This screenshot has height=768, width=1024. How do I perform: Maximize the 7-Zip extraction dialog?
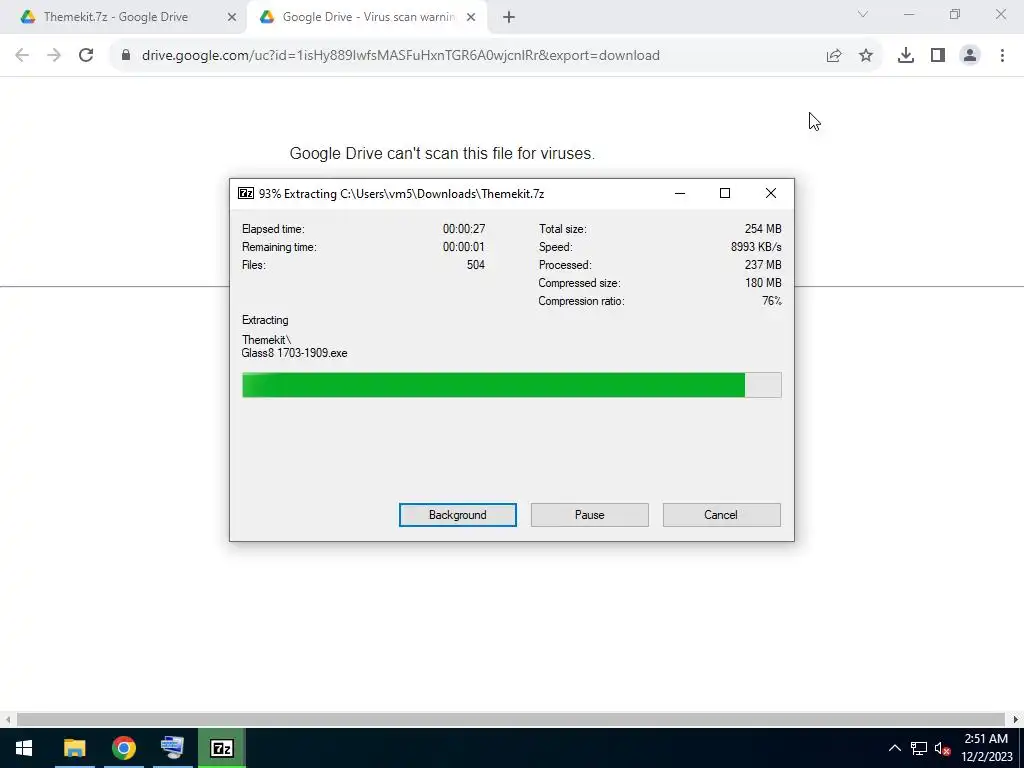point(725,193)
